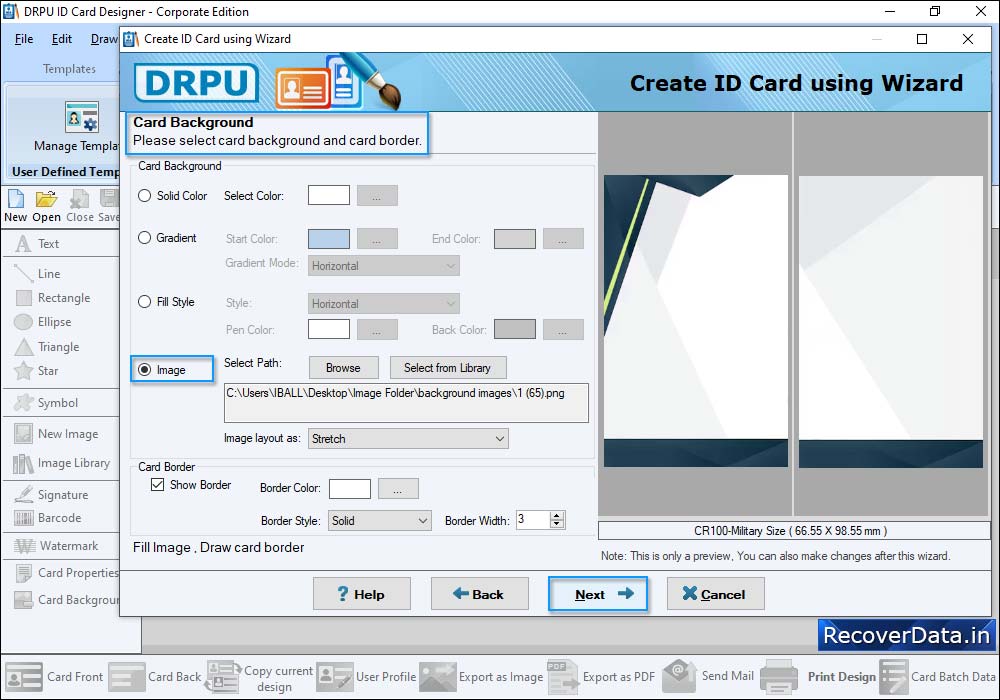Open Card Properties panel
1000x700 pixels.
67,572
